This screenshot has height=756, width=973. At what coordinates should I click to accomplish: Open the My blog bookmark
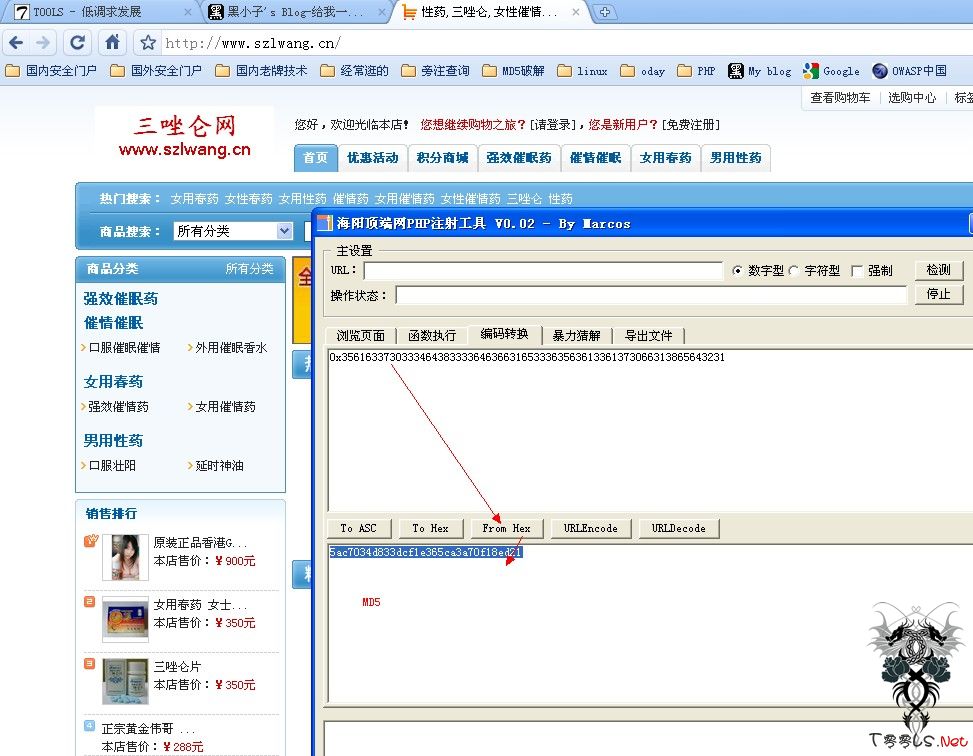[760, 71]
